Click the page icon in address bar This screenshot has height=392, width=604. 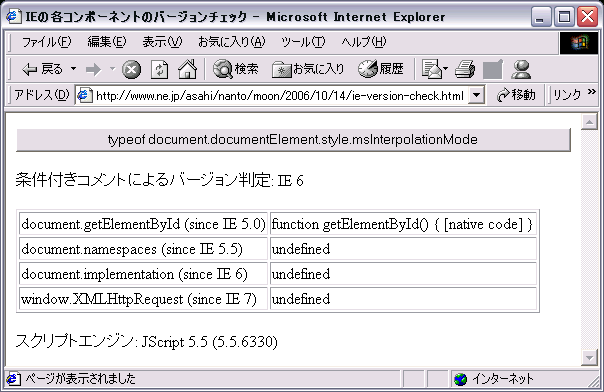click(x=84, y=95)
